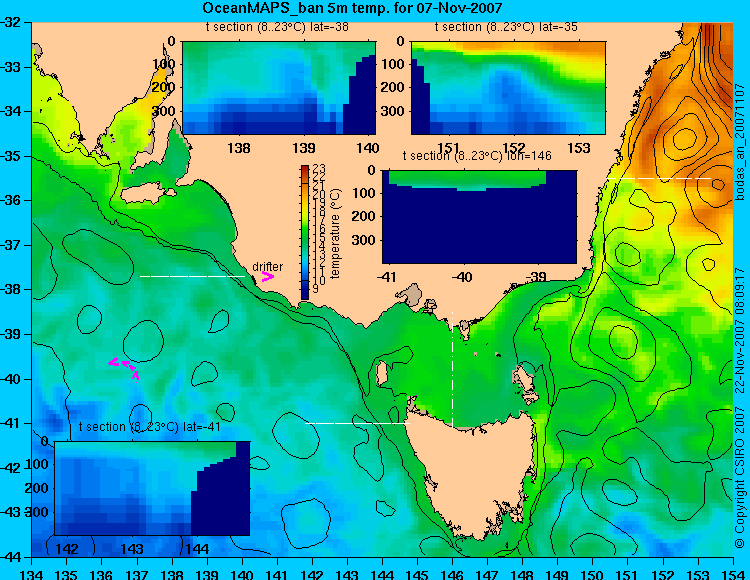Click the 't section (8..23°C) lat=-38' caption
Viewport: 750px width, 580px height.
coord(277,27)
